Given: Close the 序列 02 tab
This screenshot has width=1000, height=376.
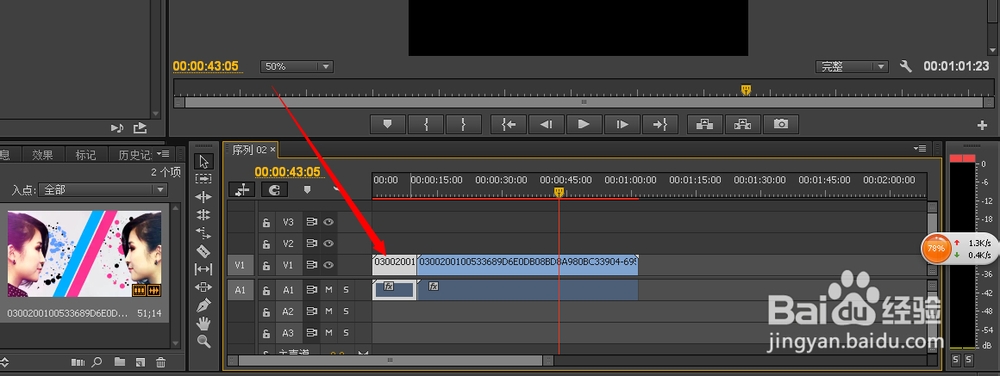Looking at the screenshot, I should point(272,150).
